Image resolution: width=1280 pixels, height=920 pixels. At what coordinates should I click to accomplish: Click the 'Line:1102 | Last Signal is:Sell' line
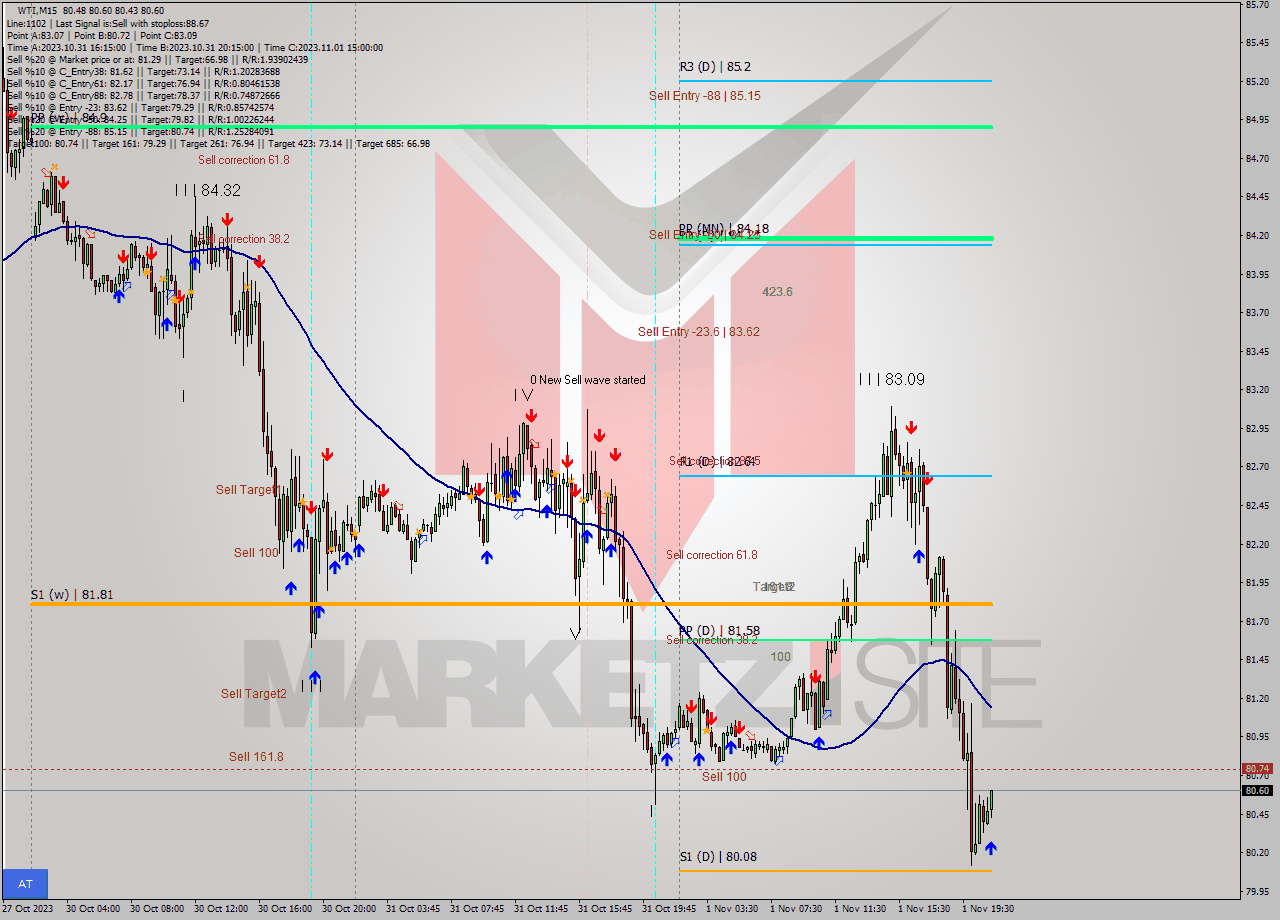pyautogui.click(x=107, y=23)
